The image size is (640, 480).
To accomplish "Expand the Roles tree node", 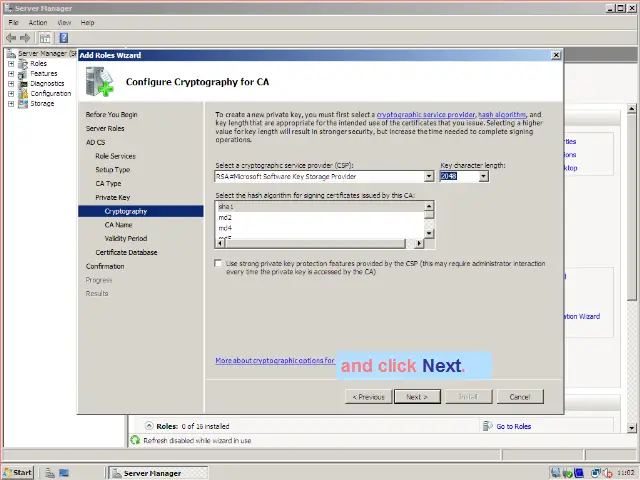I will tap(11, 64).
